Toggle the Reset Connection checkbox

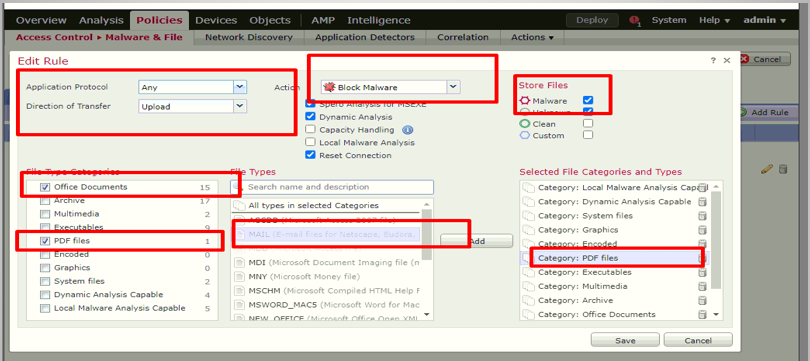coord(310,155)
